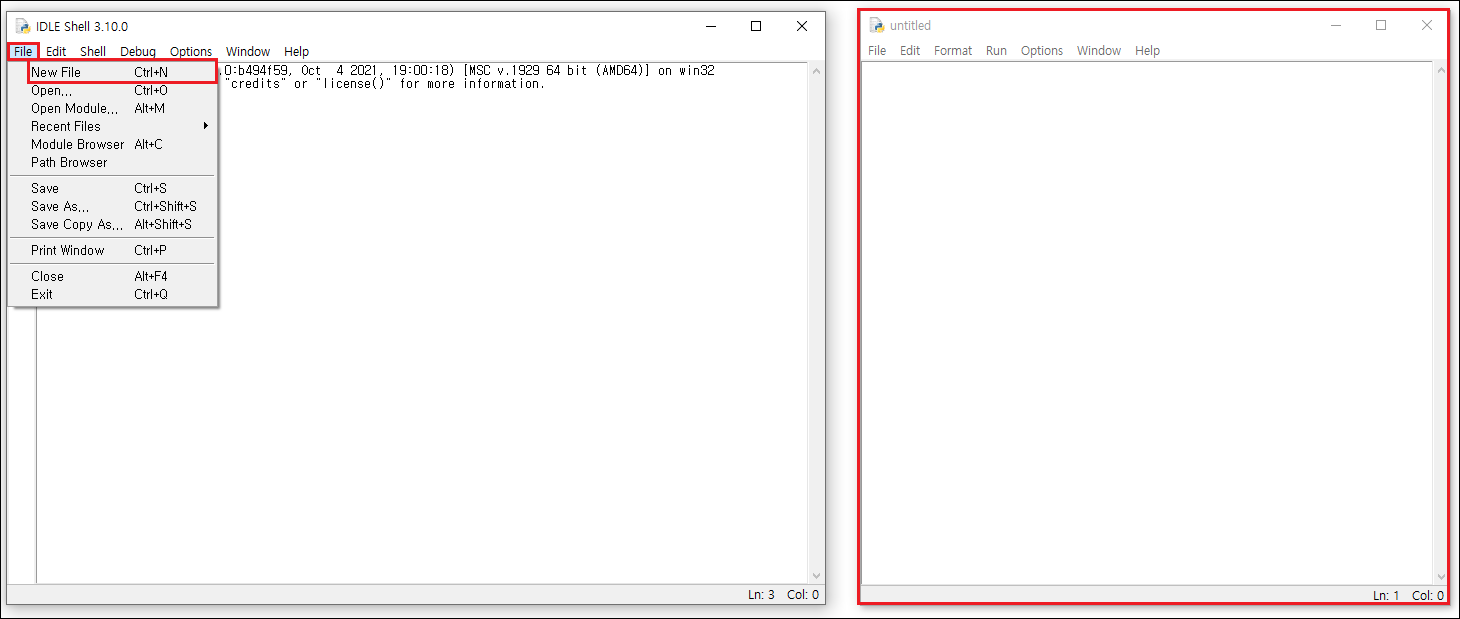Choose Close from the File menu
Image resolution: width=1460 pixels, height=619 pixels.
(x=113, y=276)
